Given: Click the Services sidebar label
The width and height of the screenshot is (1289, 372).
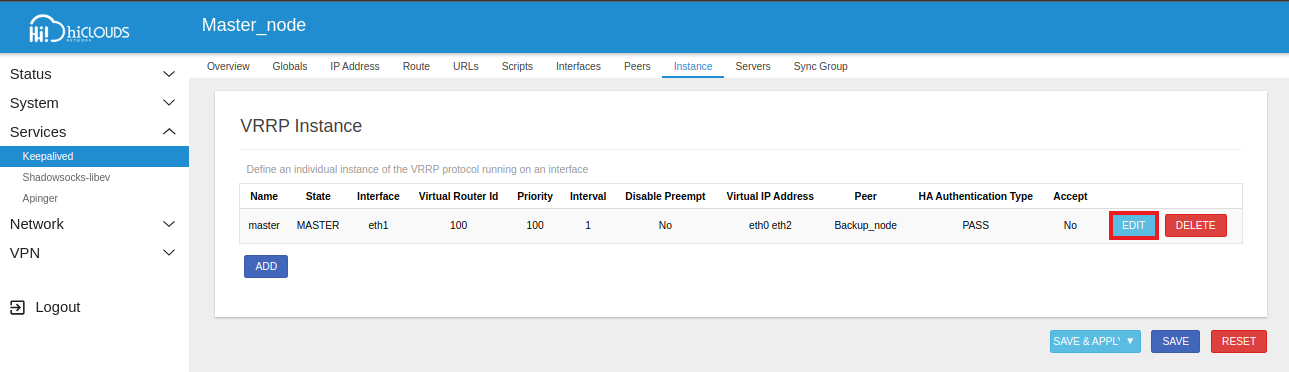Looking at the screenshot, I should [x=38, y=132].
